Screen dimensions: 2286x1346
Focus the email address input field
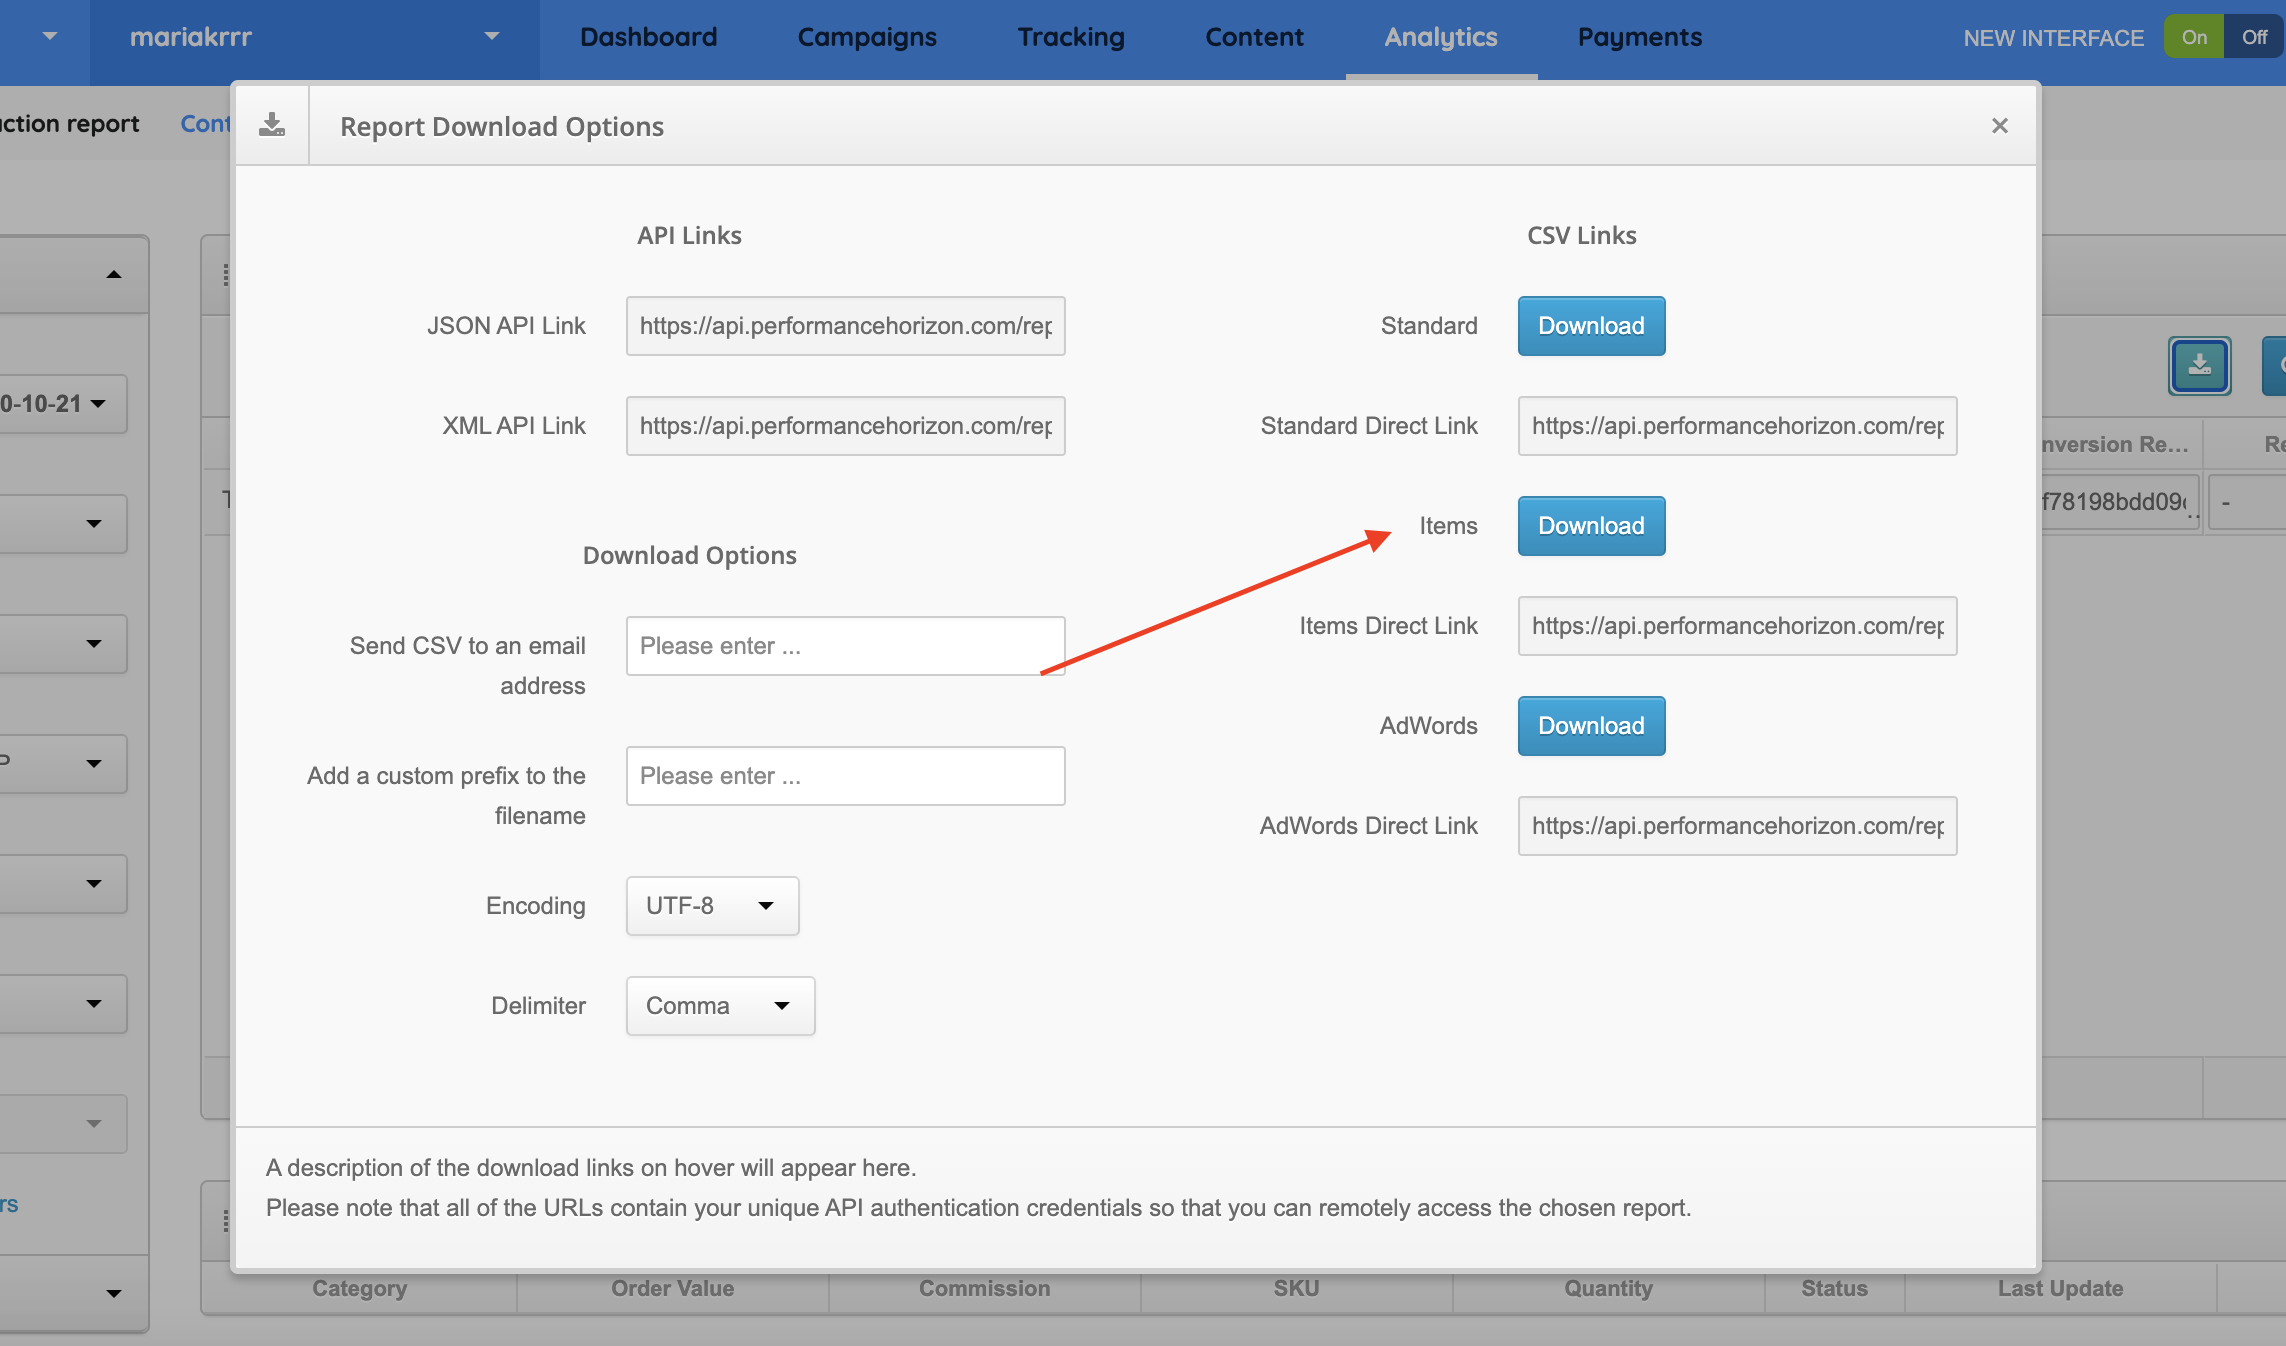point(845,646)
